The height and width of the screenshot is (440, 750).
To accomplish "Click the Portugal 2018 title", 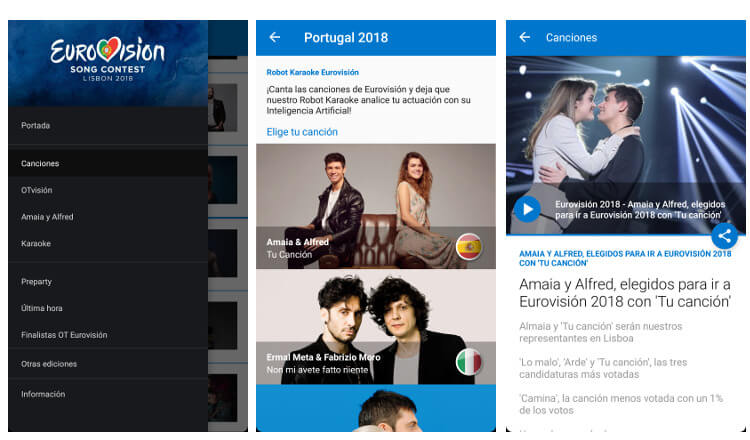I will tap(346, 37).
